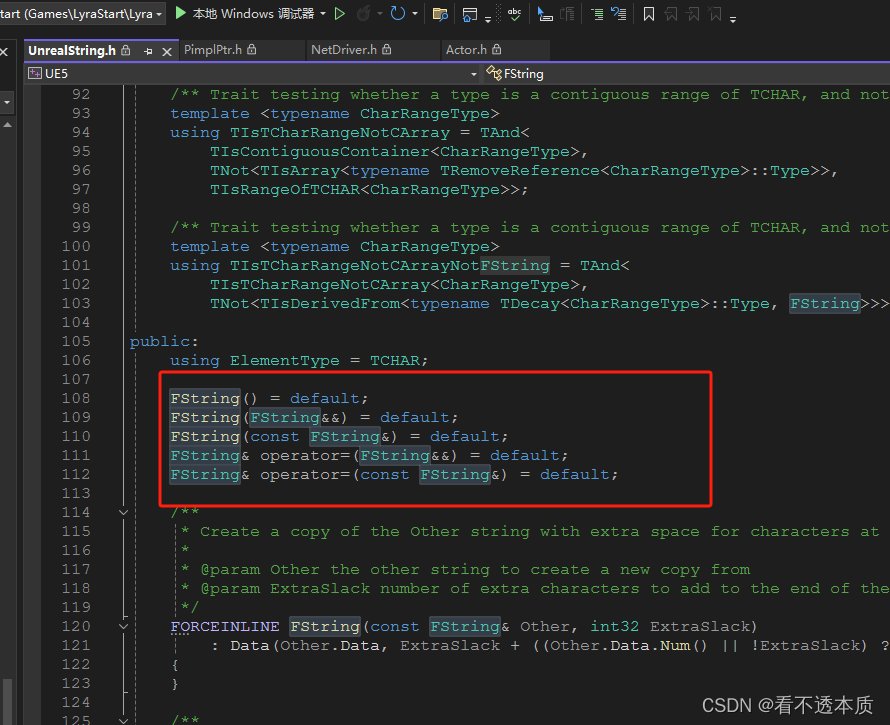Collapse the comment block at line 114
The width and height of the screenshot is (890, 725).
123,512
